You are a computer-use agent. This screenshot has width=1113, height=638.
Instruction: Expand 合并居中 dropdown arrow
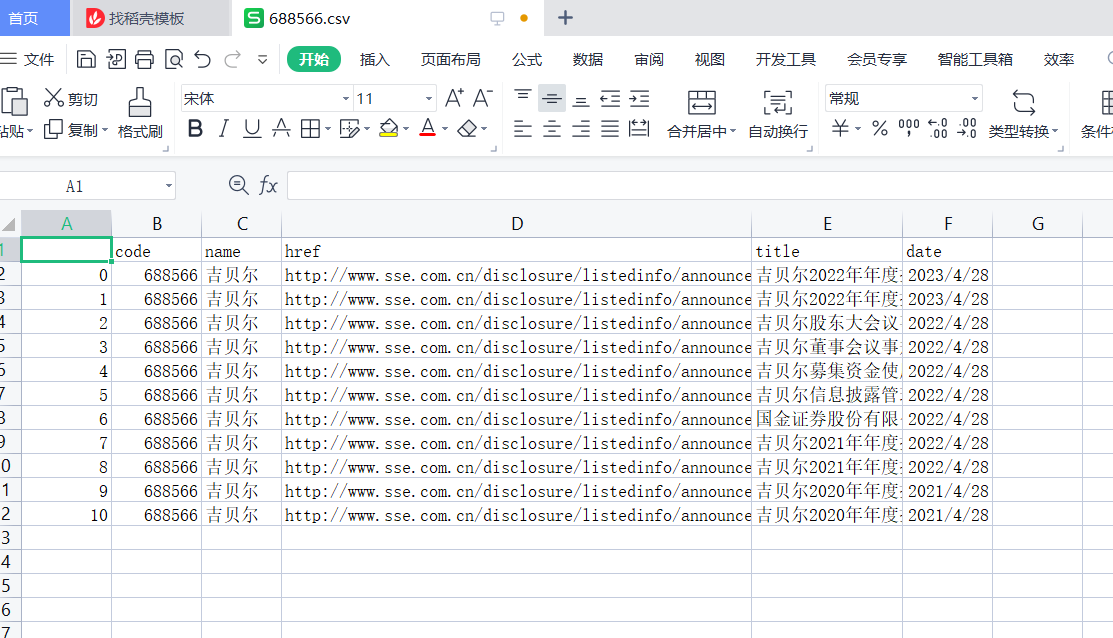click(x=733, y=131)
